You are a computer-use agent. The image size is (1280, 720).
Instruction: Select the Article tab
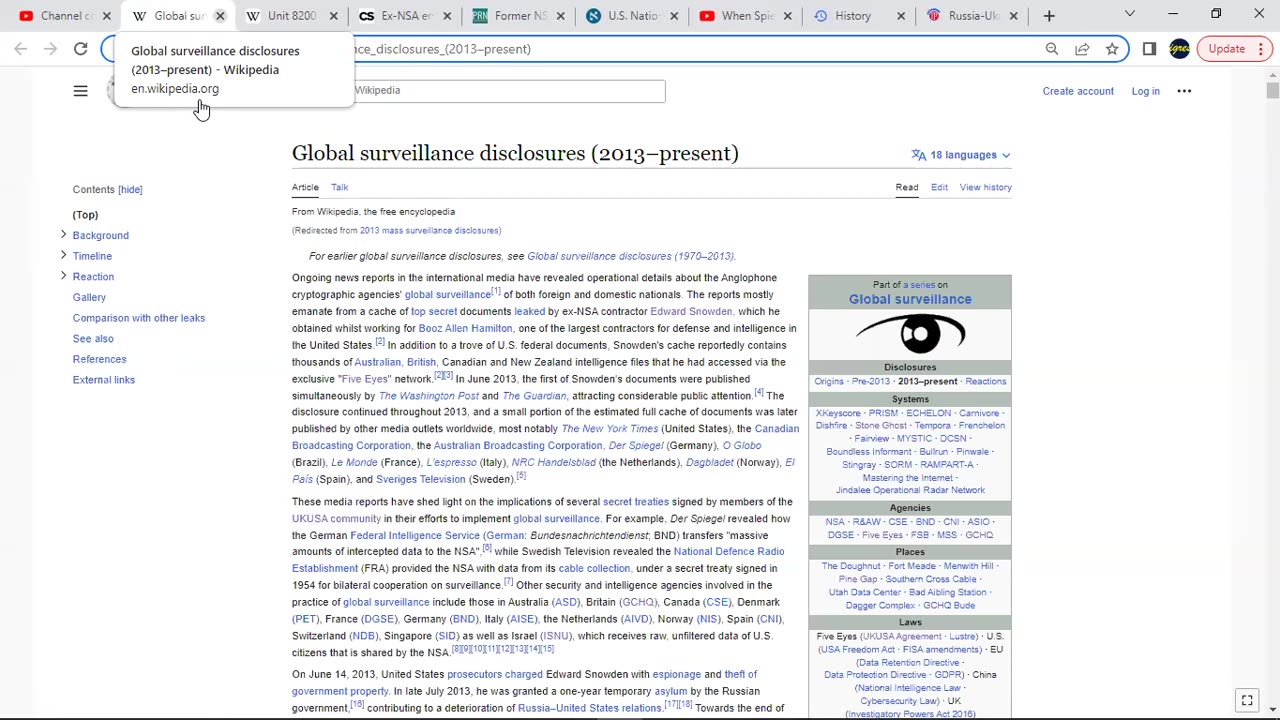point(305,187)
